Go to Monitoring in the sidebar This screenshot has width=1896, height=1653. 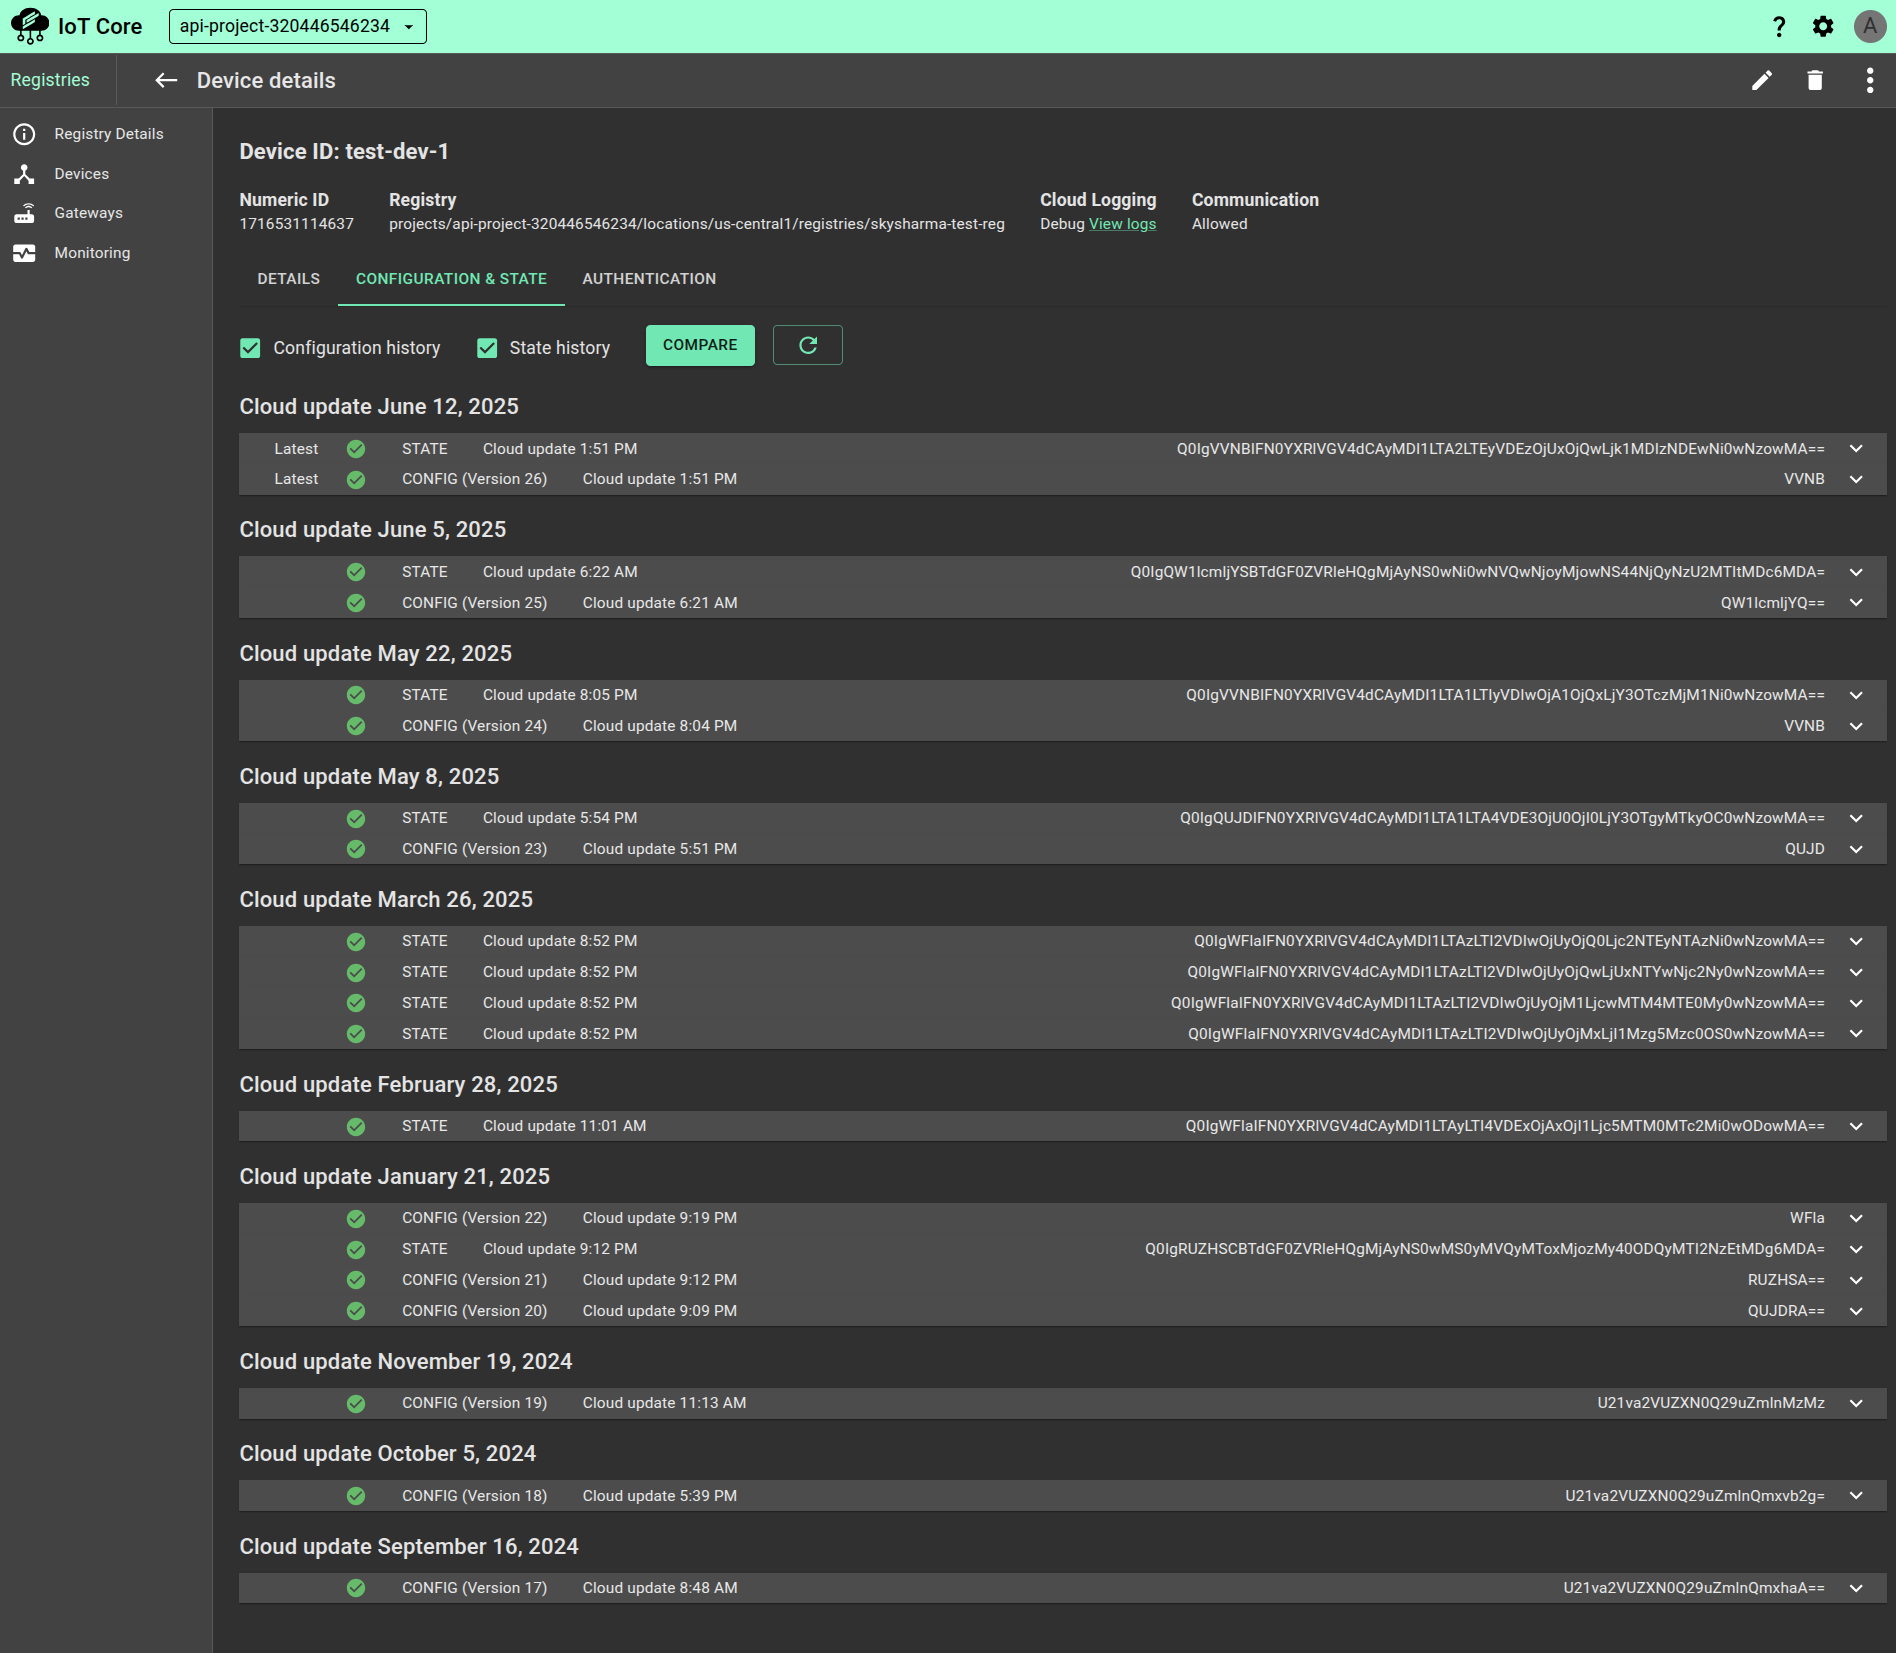(92, 253)
